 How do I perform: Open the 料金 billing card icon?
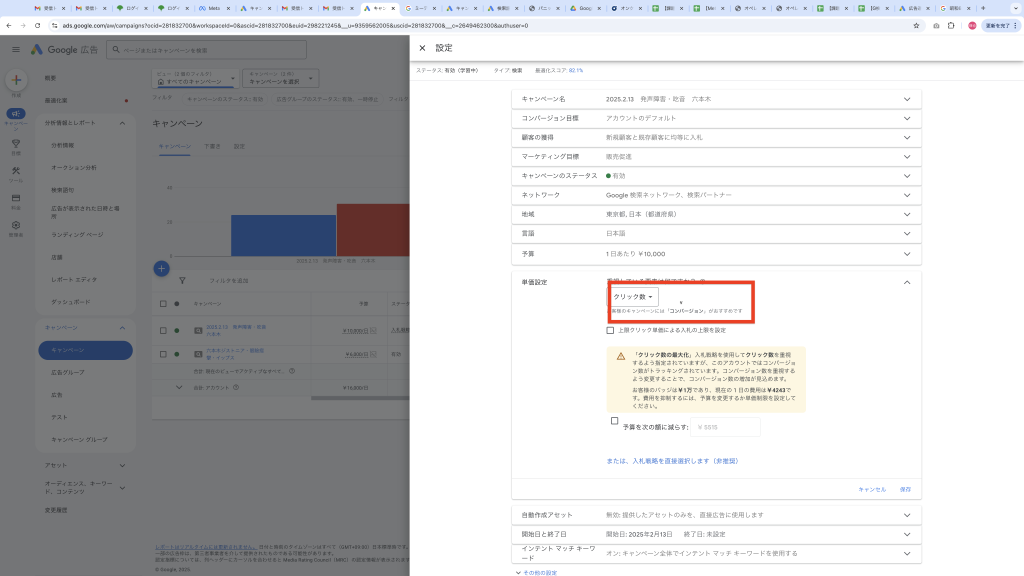point(16,198)
